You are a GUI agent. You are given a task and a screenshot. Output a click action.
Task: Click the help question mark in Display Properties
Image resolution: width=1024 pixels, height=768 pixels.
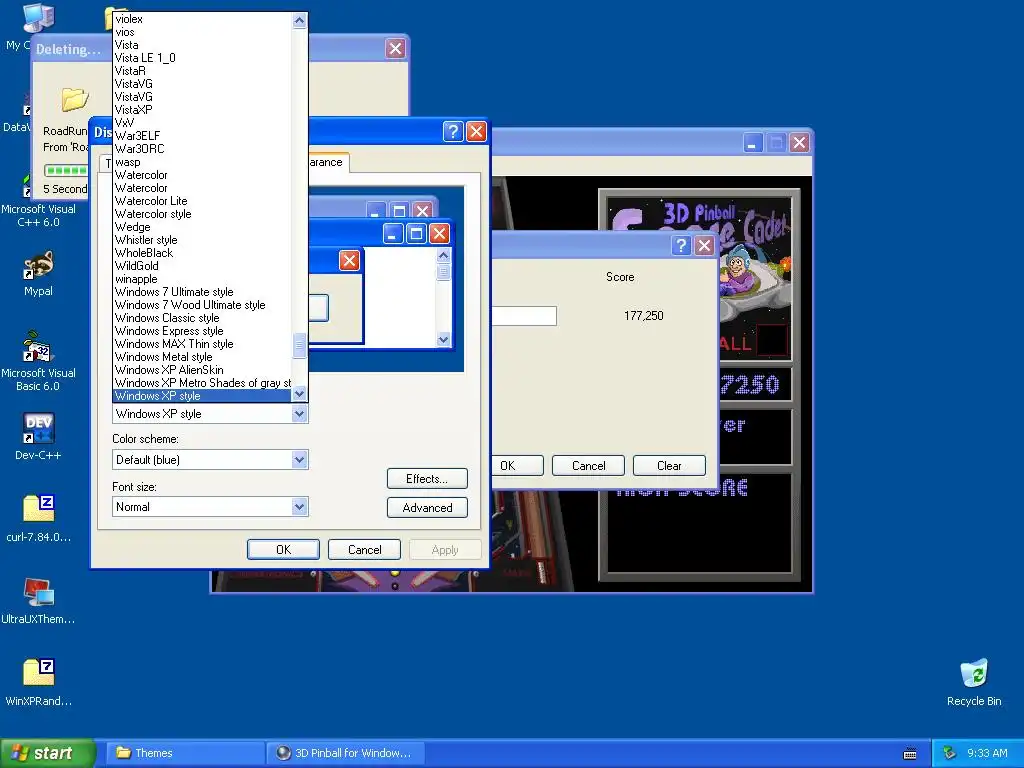[x=453, y=131]
